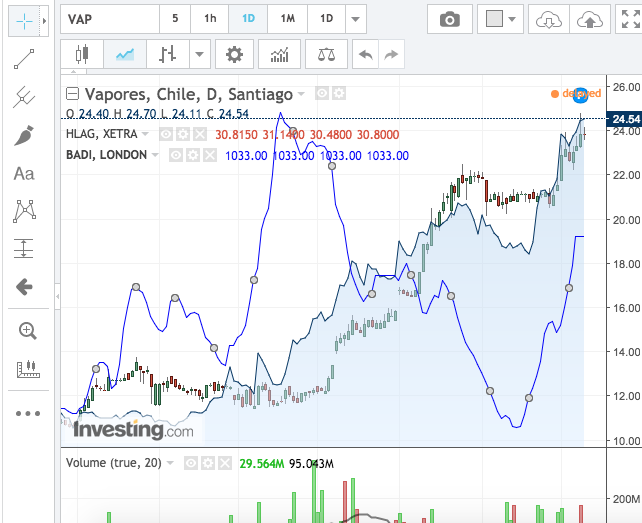Activate the zoom-in magnifier tool
Image resolution: width=642 pixels, height=523 pixels.
[x=28, y=330]
